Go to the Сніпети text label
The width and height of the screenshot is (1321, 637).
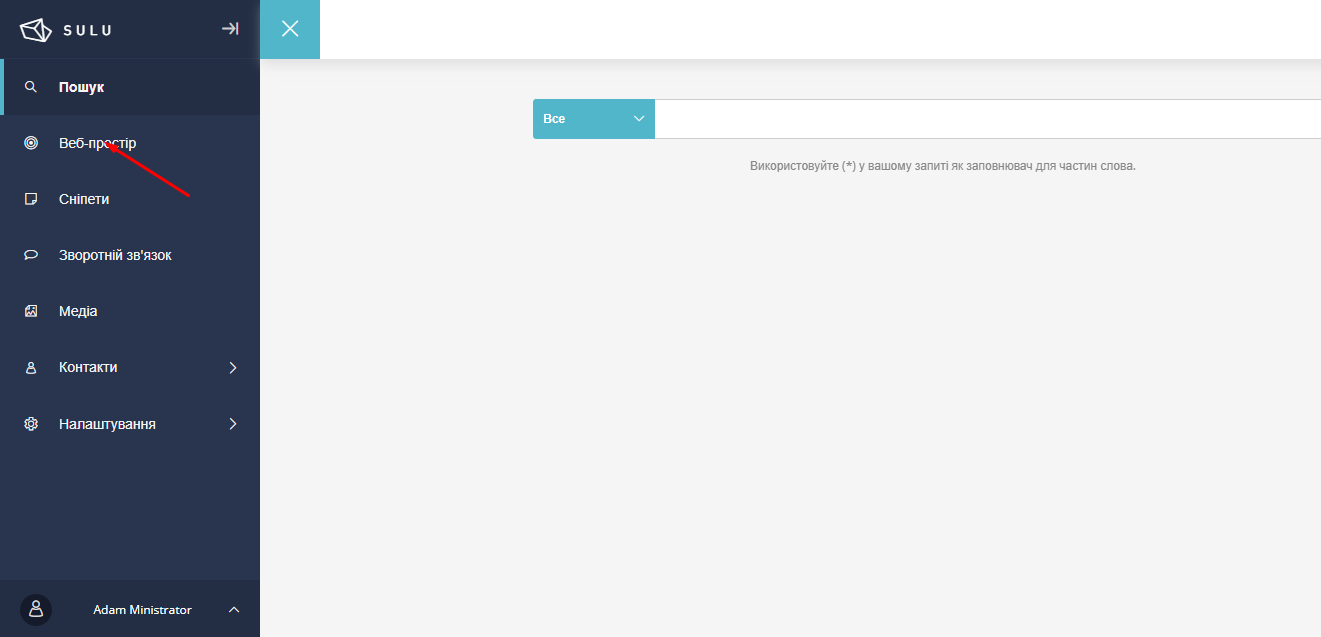(84, 199)
